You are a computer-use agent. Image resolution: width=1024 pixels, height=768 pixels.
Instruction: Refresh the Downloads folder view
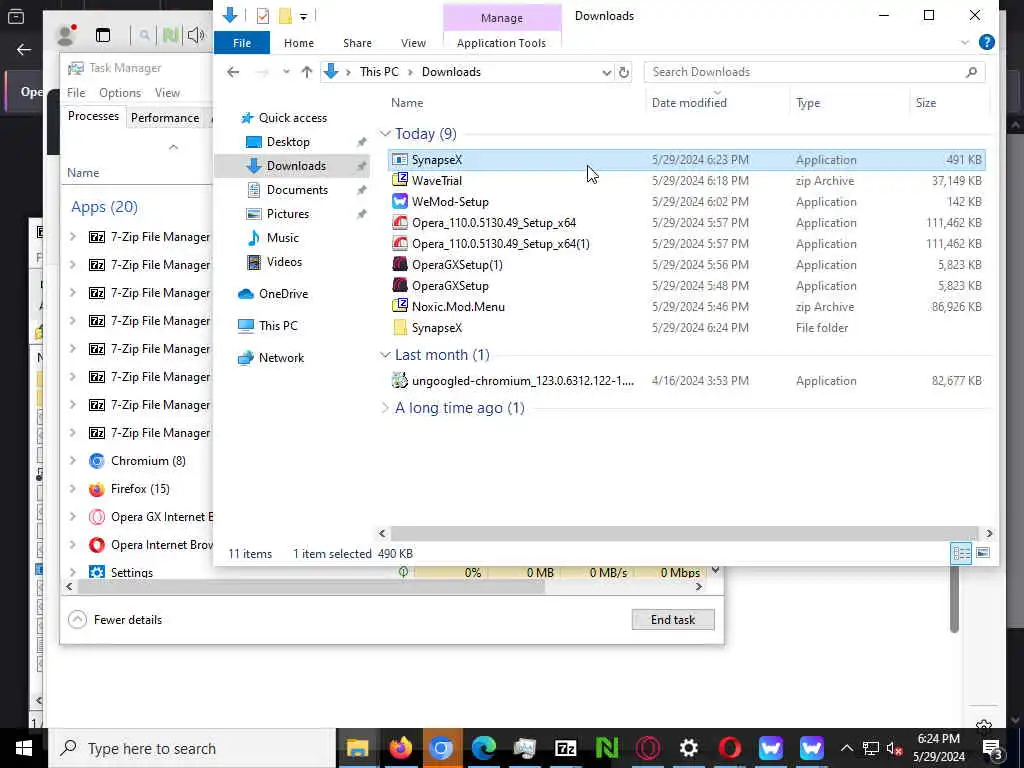pos(624,72)
